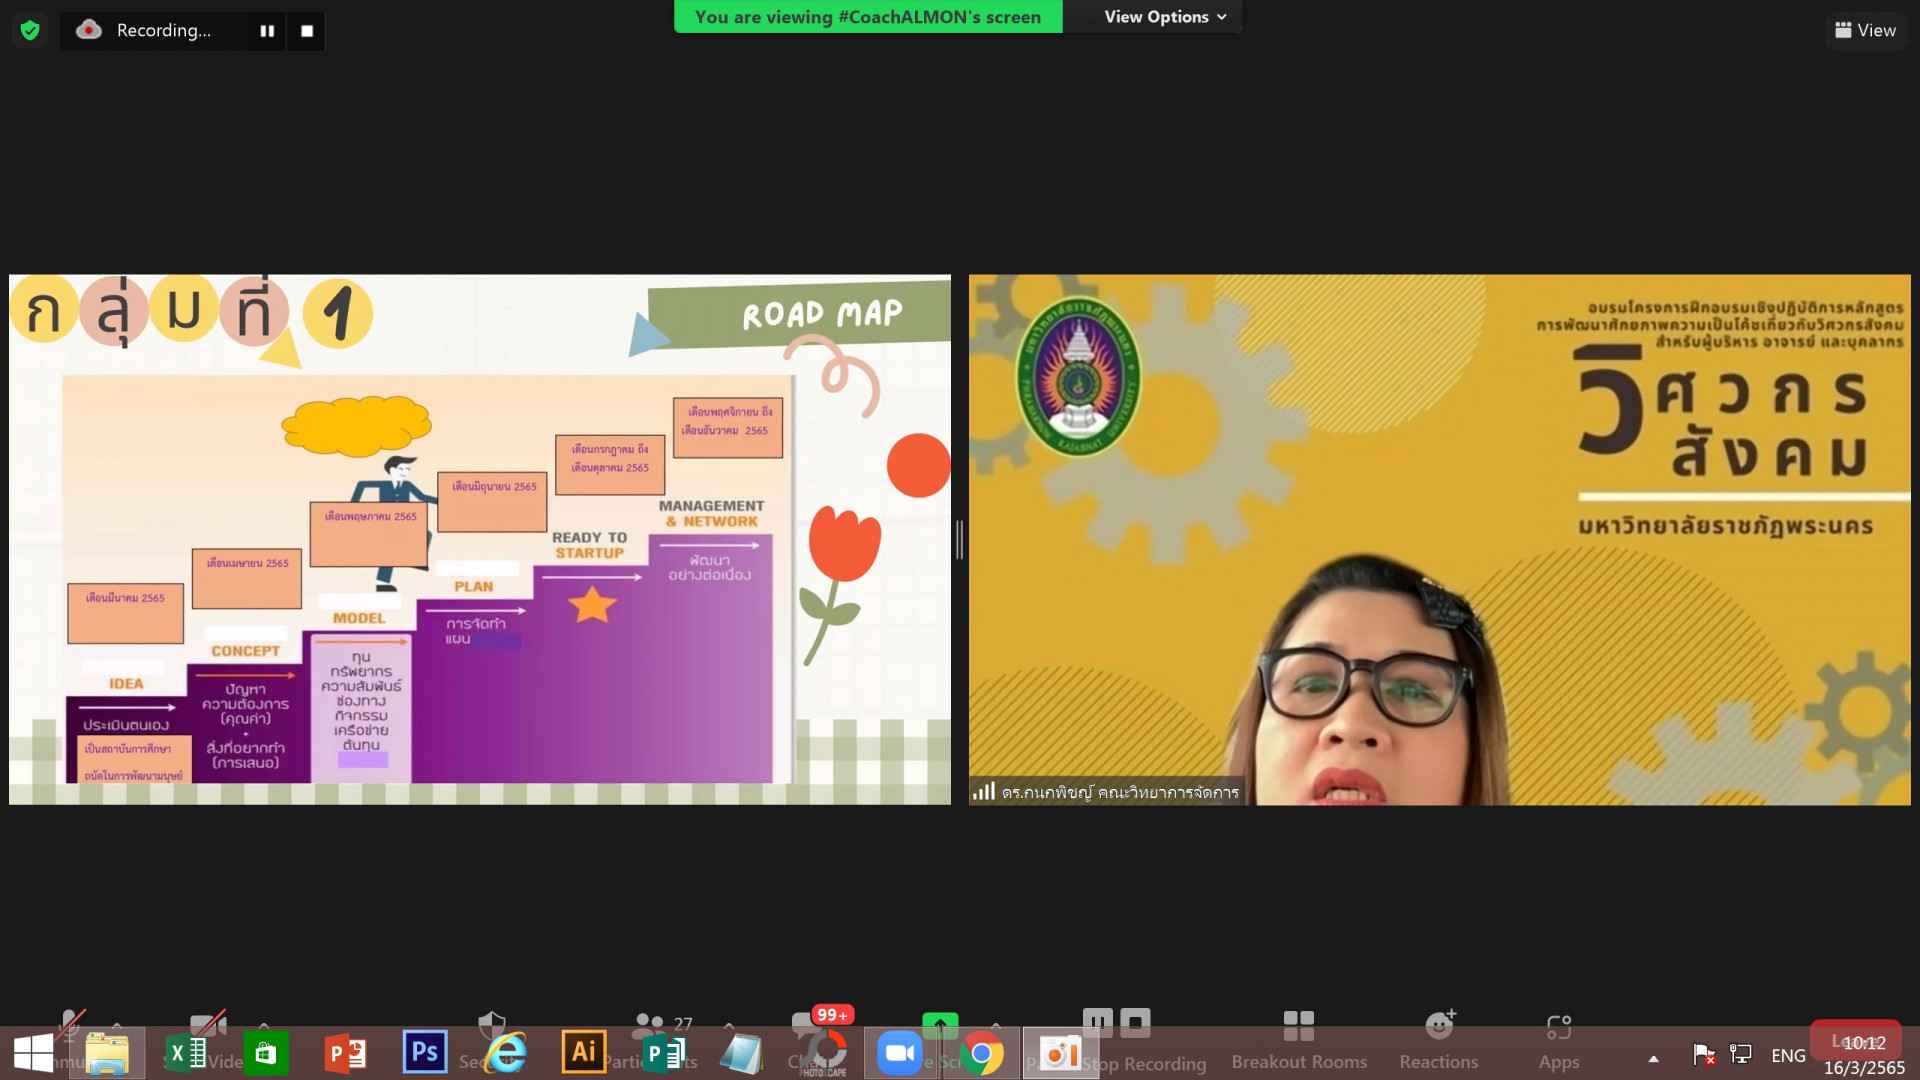The height and width of the screenshot is (1080, 1920).
Task: Open the View Options dropdown
Action: [x=1164, y=17]
